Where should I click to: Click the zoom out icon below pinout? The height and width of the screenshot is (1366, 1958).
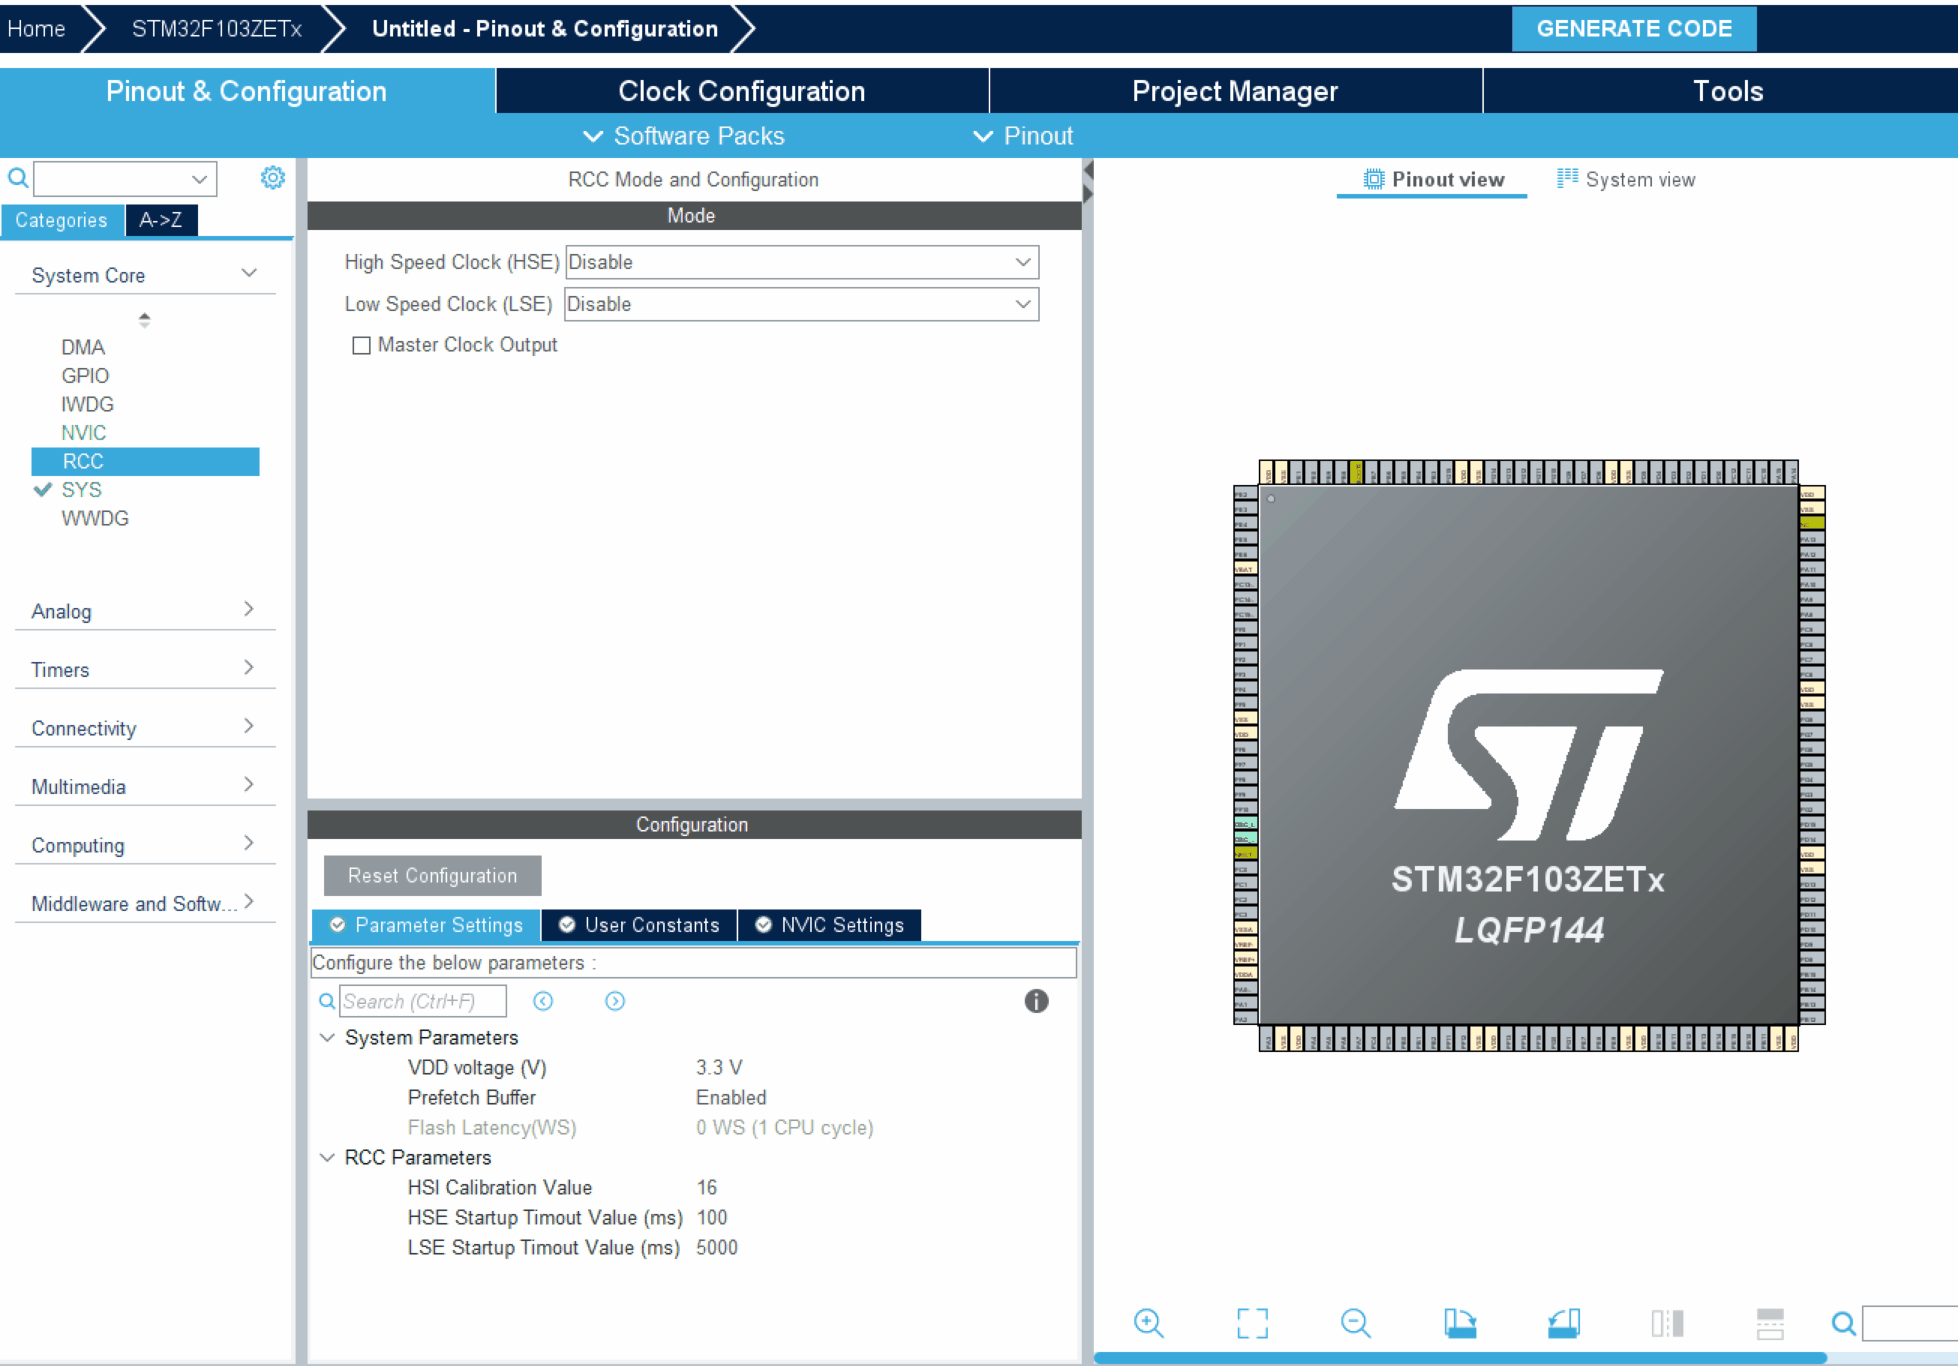click(x=1356, y=1323)
